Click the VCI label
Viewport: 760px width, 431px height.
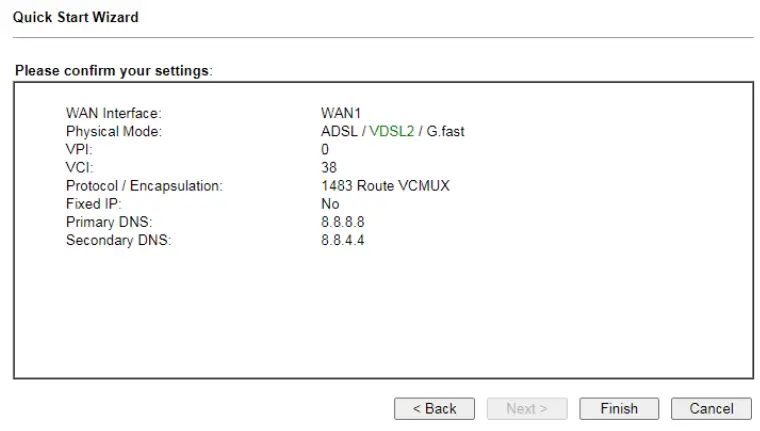pyautogui.click(x=79, y=167)
